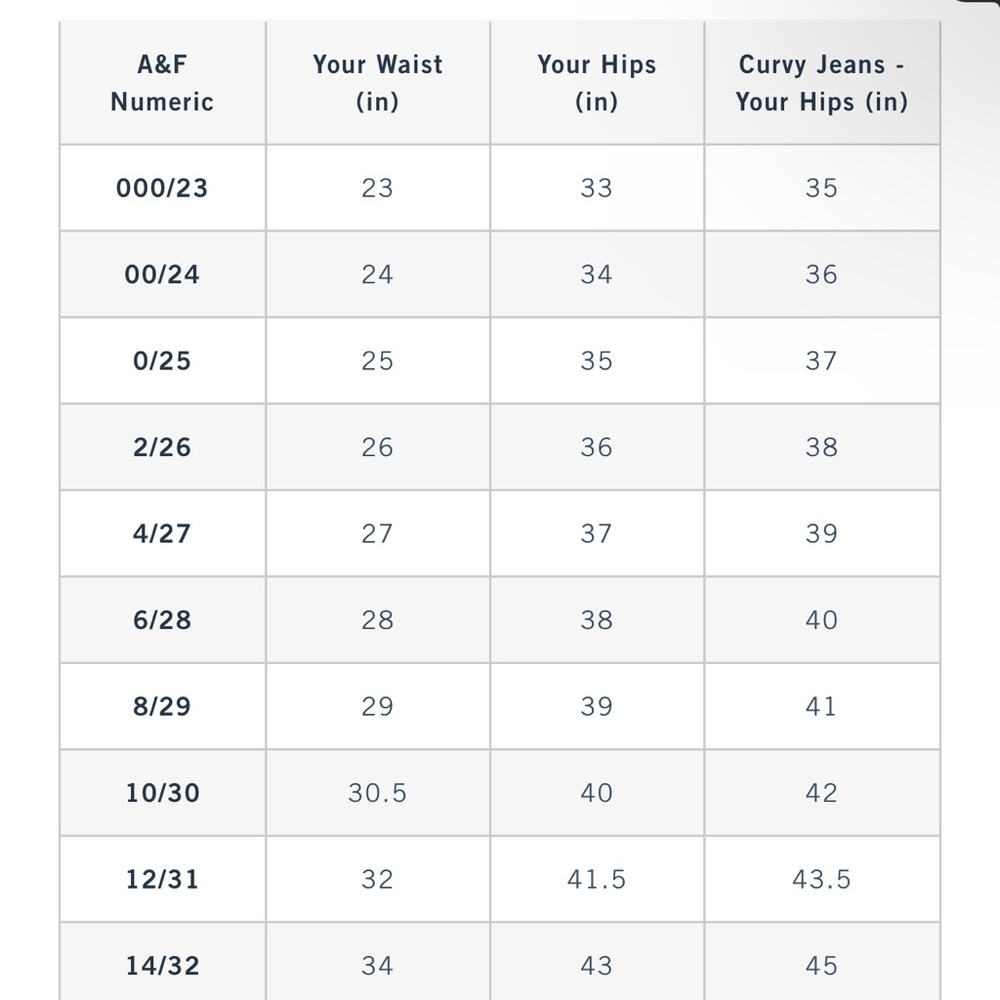
Task: Click the Curvy Jeans - Your Hips header
Action: 821,83
